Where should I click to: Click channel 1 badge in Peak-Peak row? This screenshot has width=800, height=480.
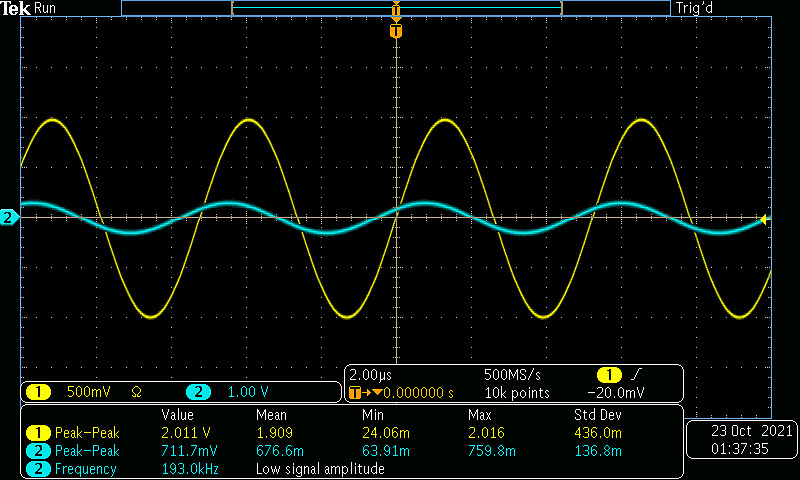click(38, 433)
